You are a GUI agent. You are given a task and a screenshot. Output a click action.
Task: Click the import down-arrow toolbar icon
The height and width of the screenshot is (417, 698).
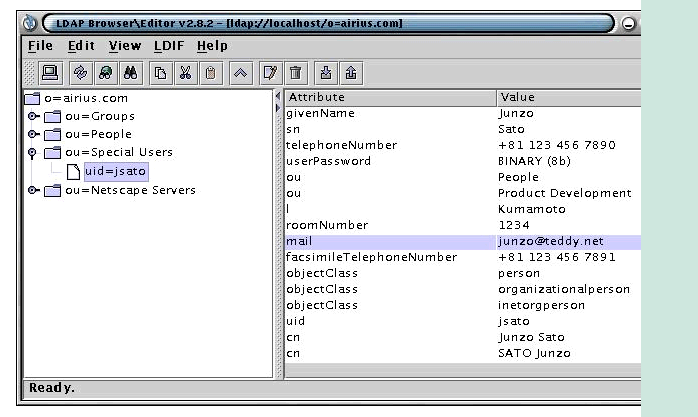pos(325,73)
